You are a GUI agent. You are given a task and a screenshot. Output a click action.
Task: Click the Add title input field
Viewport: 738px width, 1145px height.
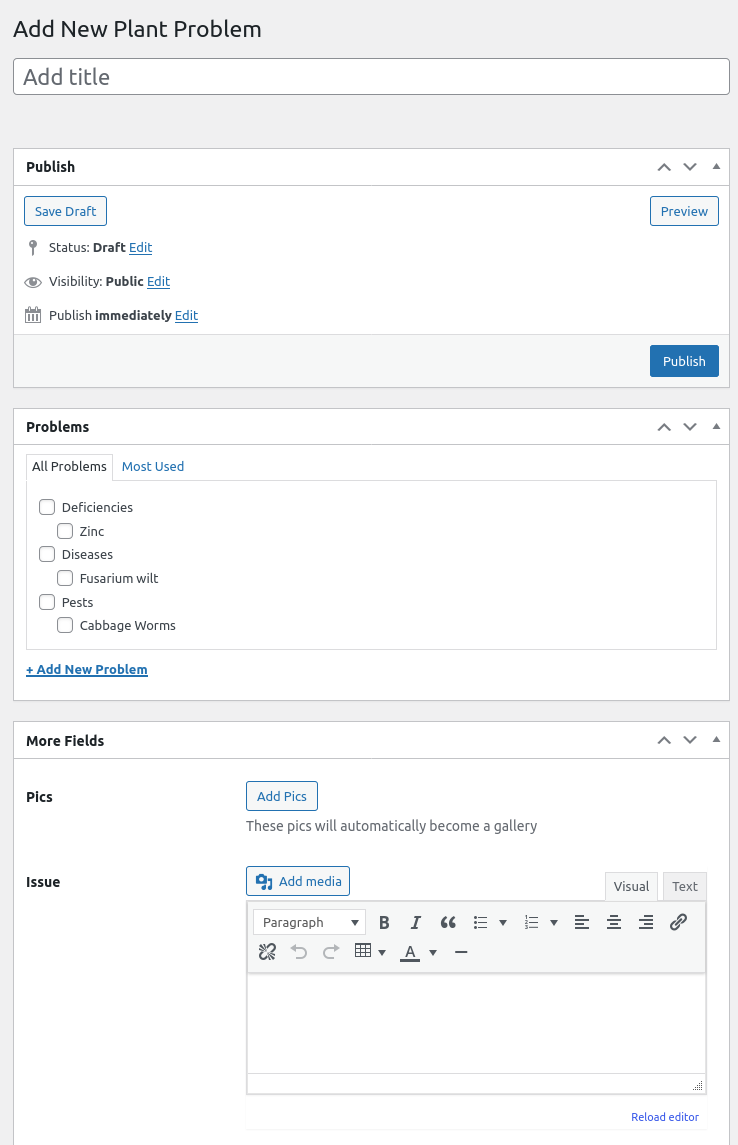tap(371, 77)
